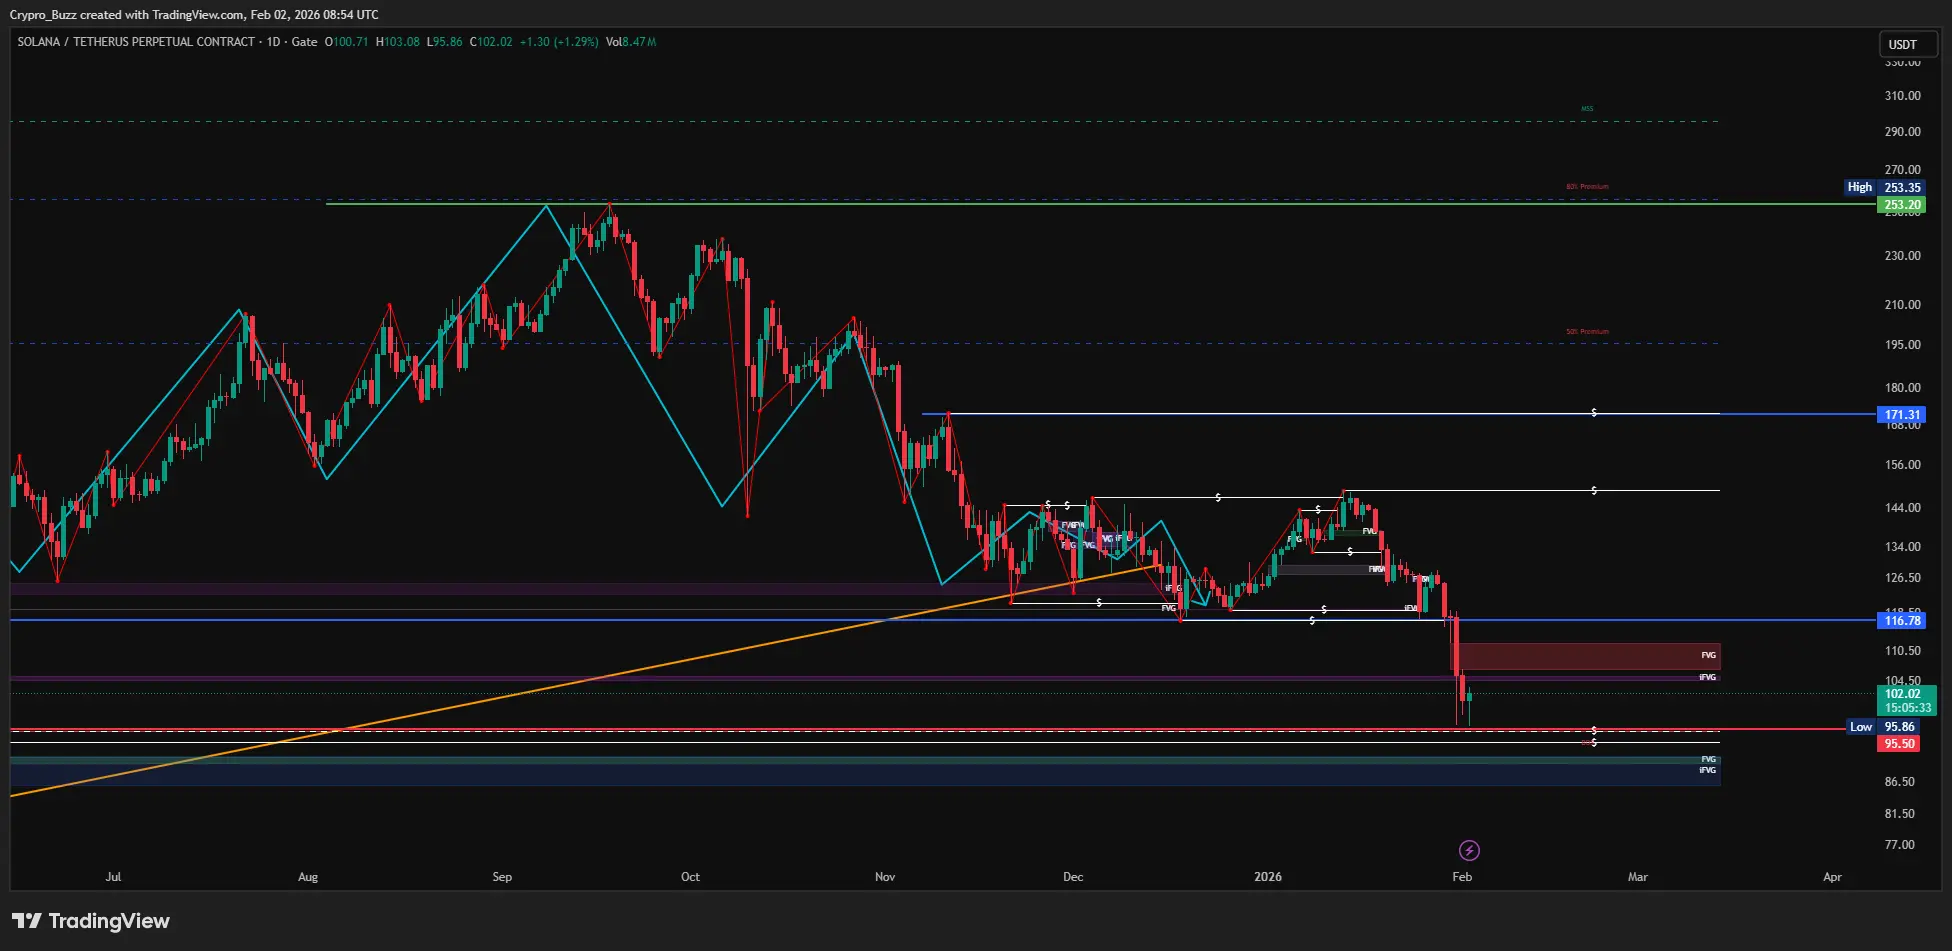Click 230.00 on the price axis
The width and height of the screenshot is (1952, 951).
click(x=1902, y=256)
